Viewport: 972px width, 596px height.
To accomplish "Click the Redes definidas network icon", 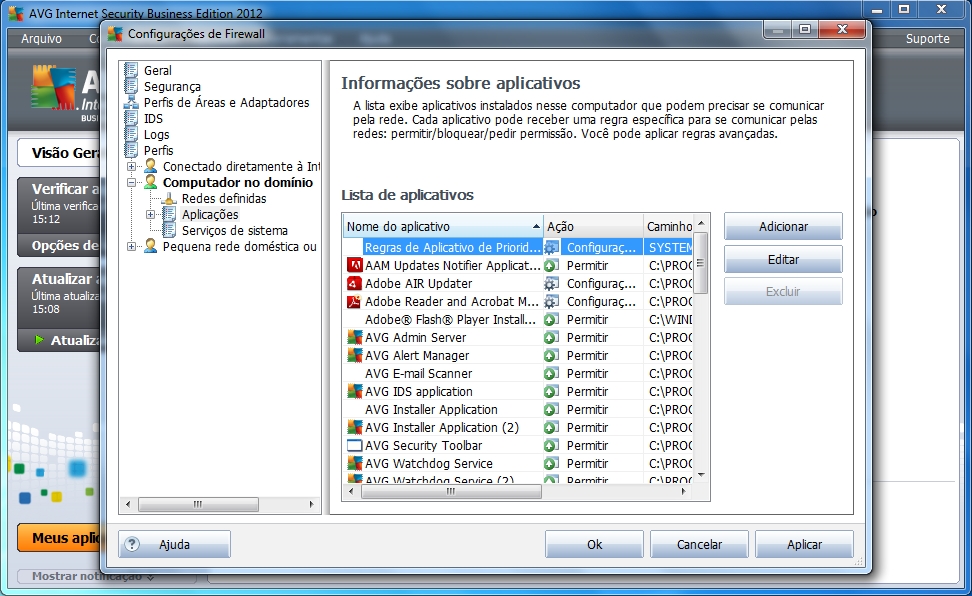I will tap(169, 198).
